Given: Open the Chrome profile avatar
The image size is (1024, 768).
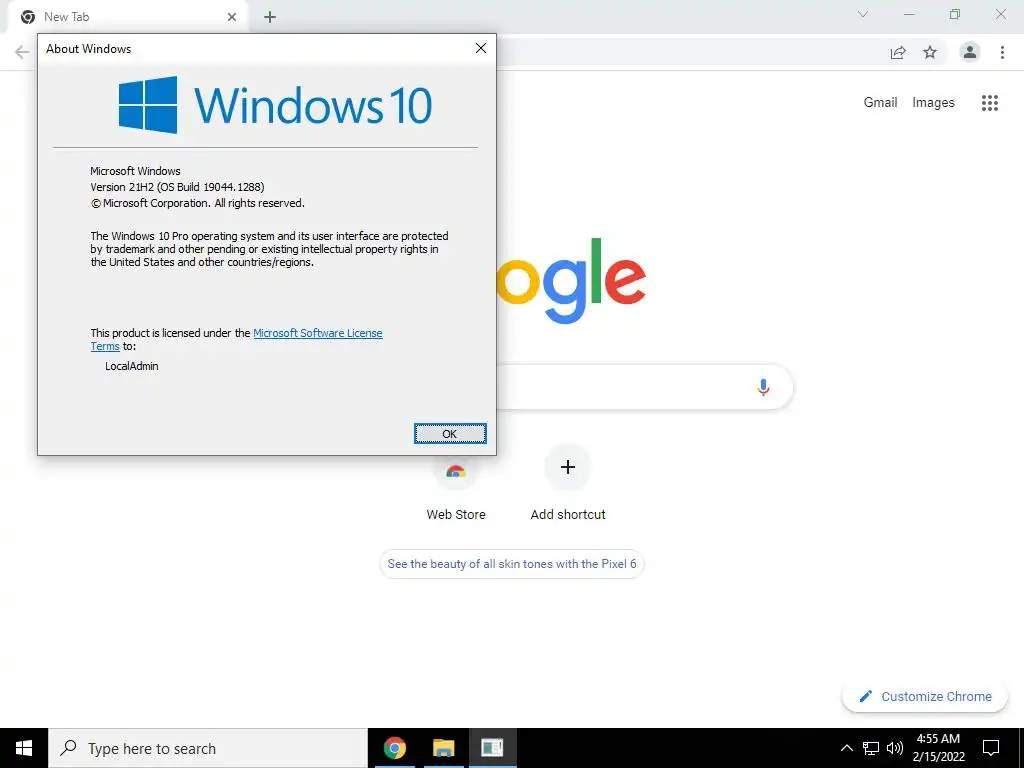Looking at the screenshot, I should 970,52.
